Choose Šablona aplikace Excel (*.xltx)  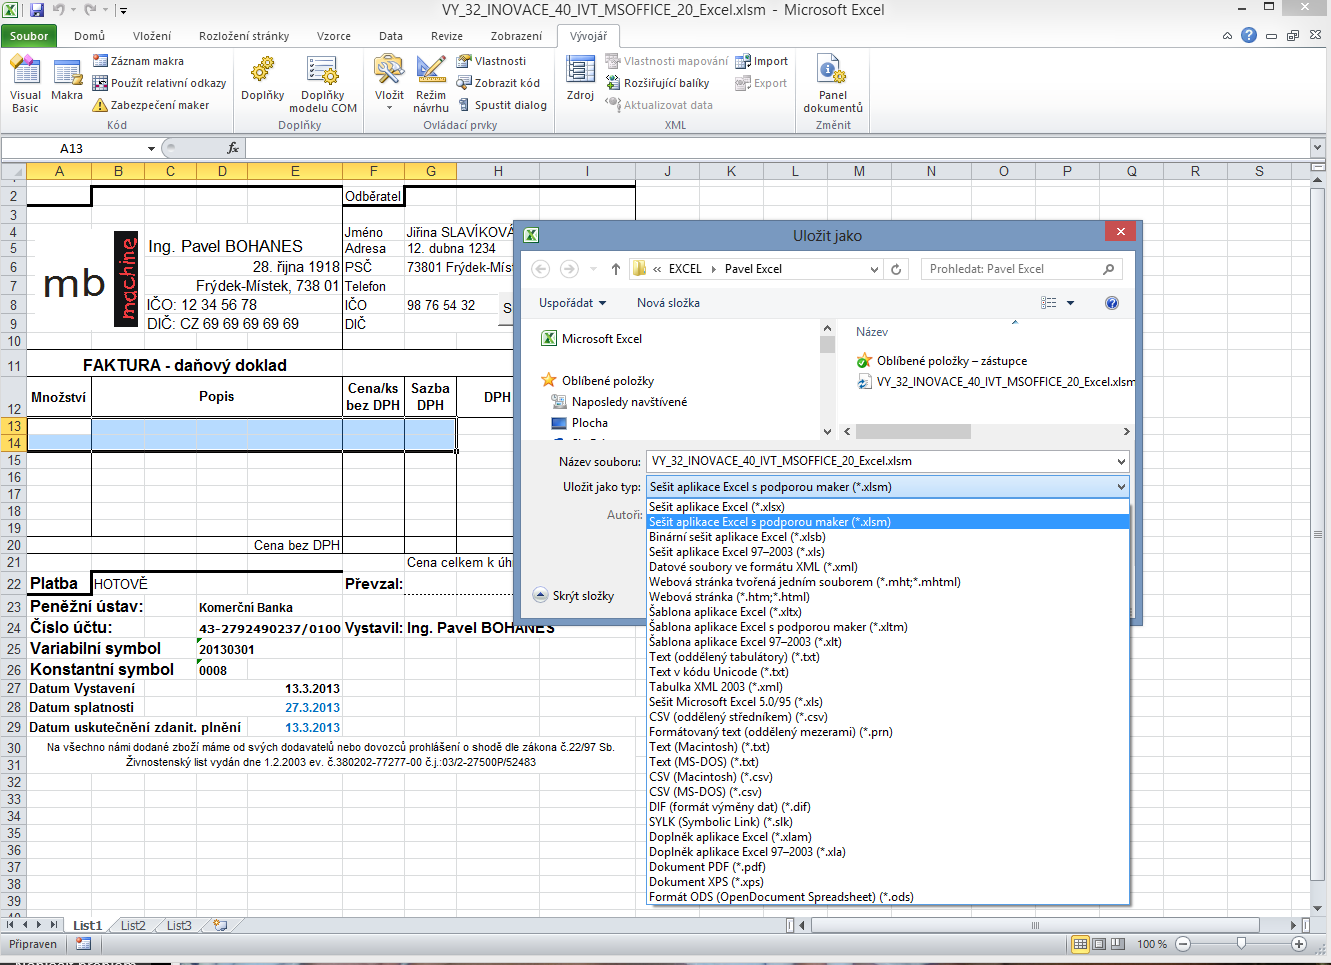coord(888,612)
